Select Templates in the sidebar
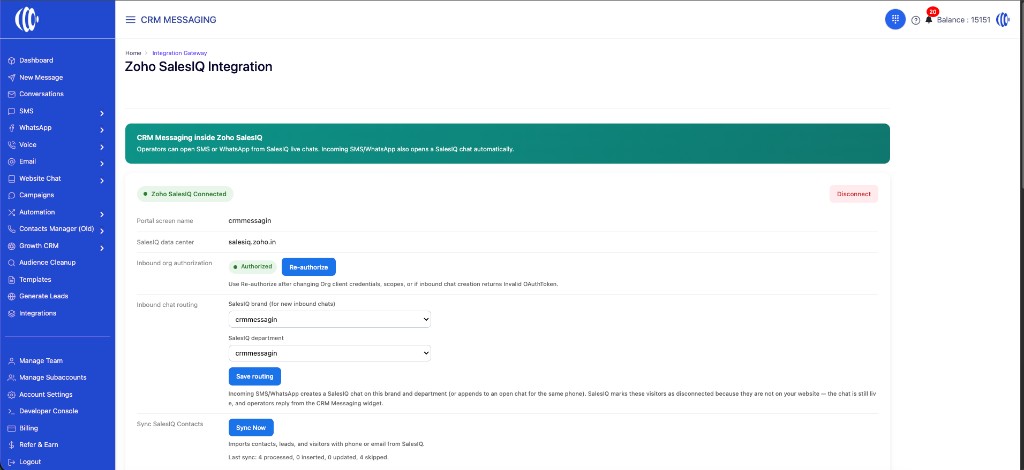Image resolution: width=1024 pixels, height=470 pixels. 35,279
